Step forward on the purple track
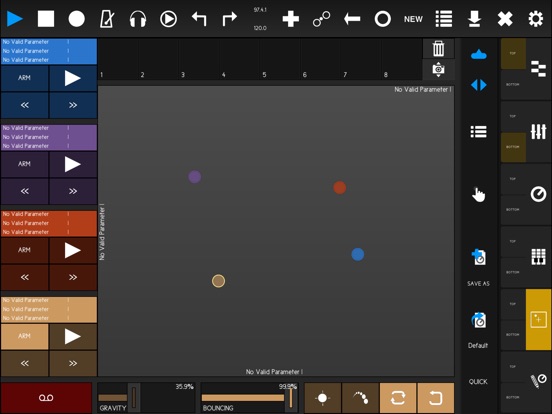Screen dimensions: 552x414 pos(73,191)
